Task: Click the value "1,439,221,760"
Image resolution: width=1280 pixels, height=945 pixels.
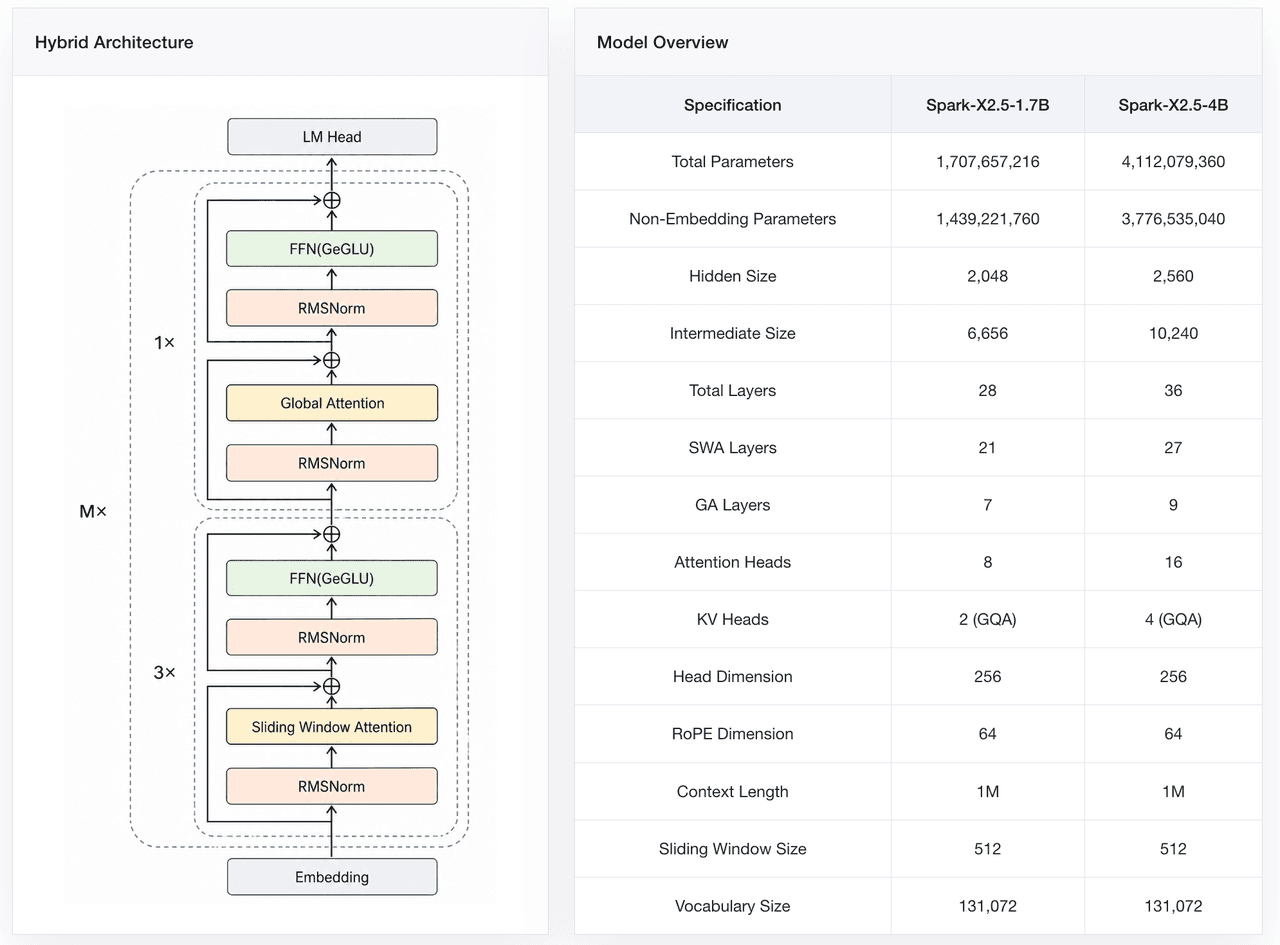Action: 988,219
